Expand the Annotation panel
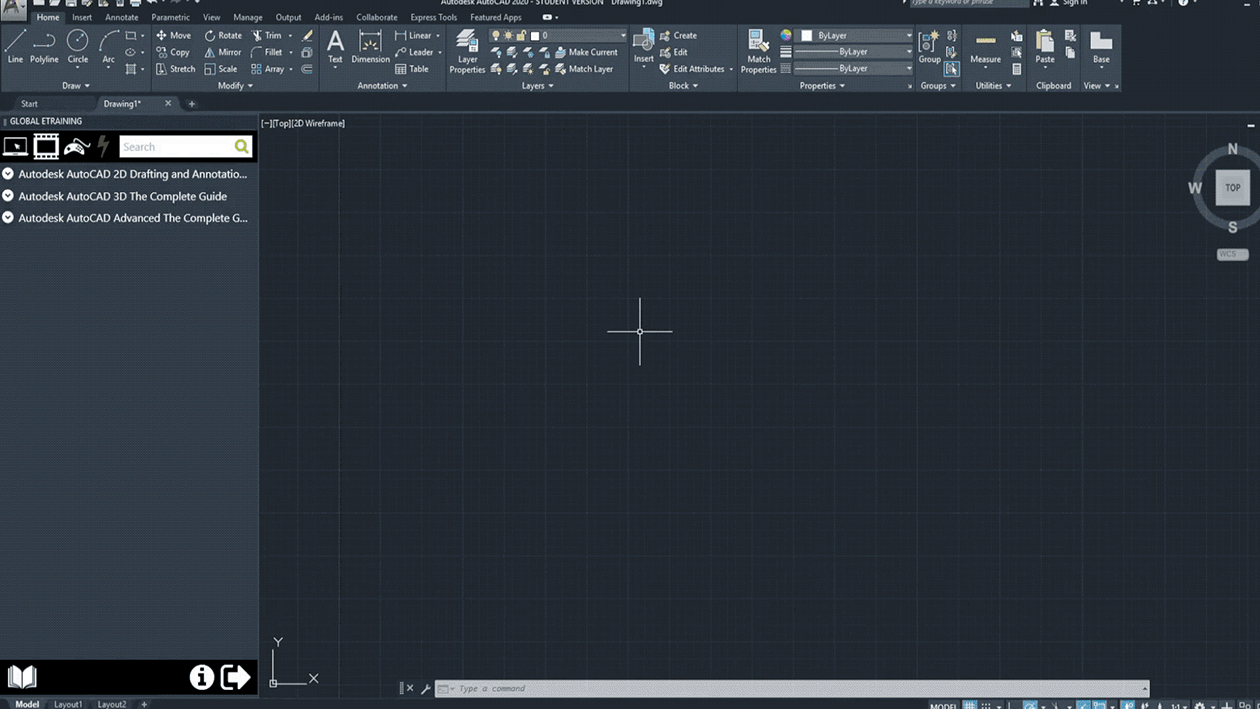1260x709 pixels. pos(382,85)
